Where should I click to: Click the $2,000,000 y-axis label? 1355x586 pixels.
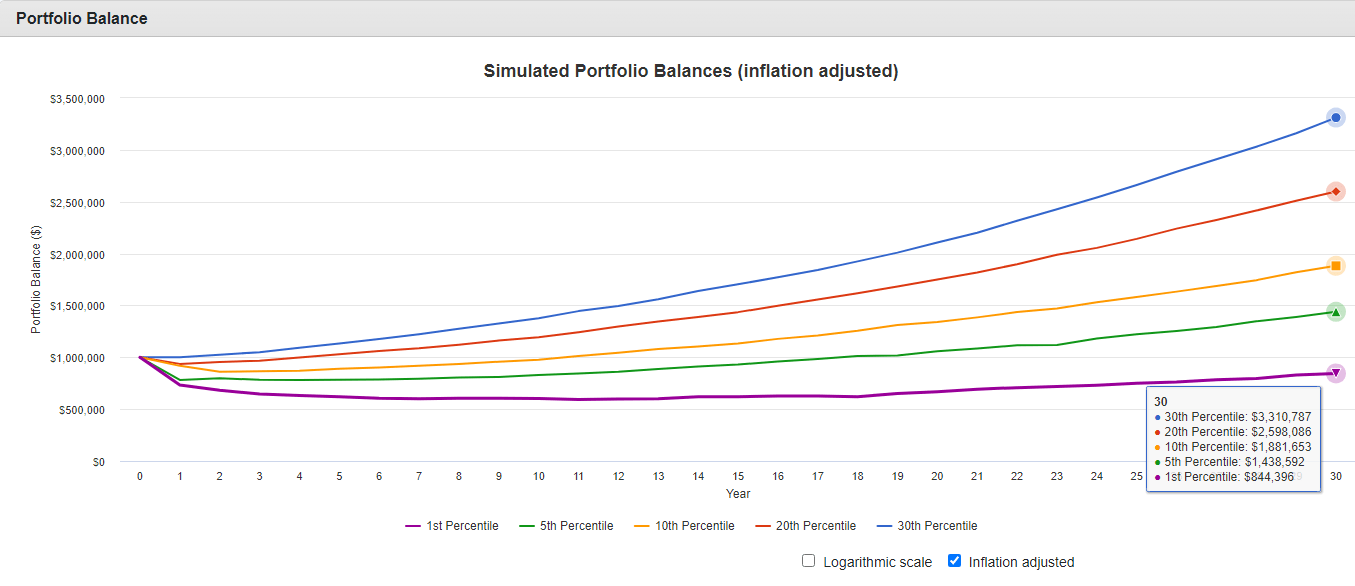77,254
